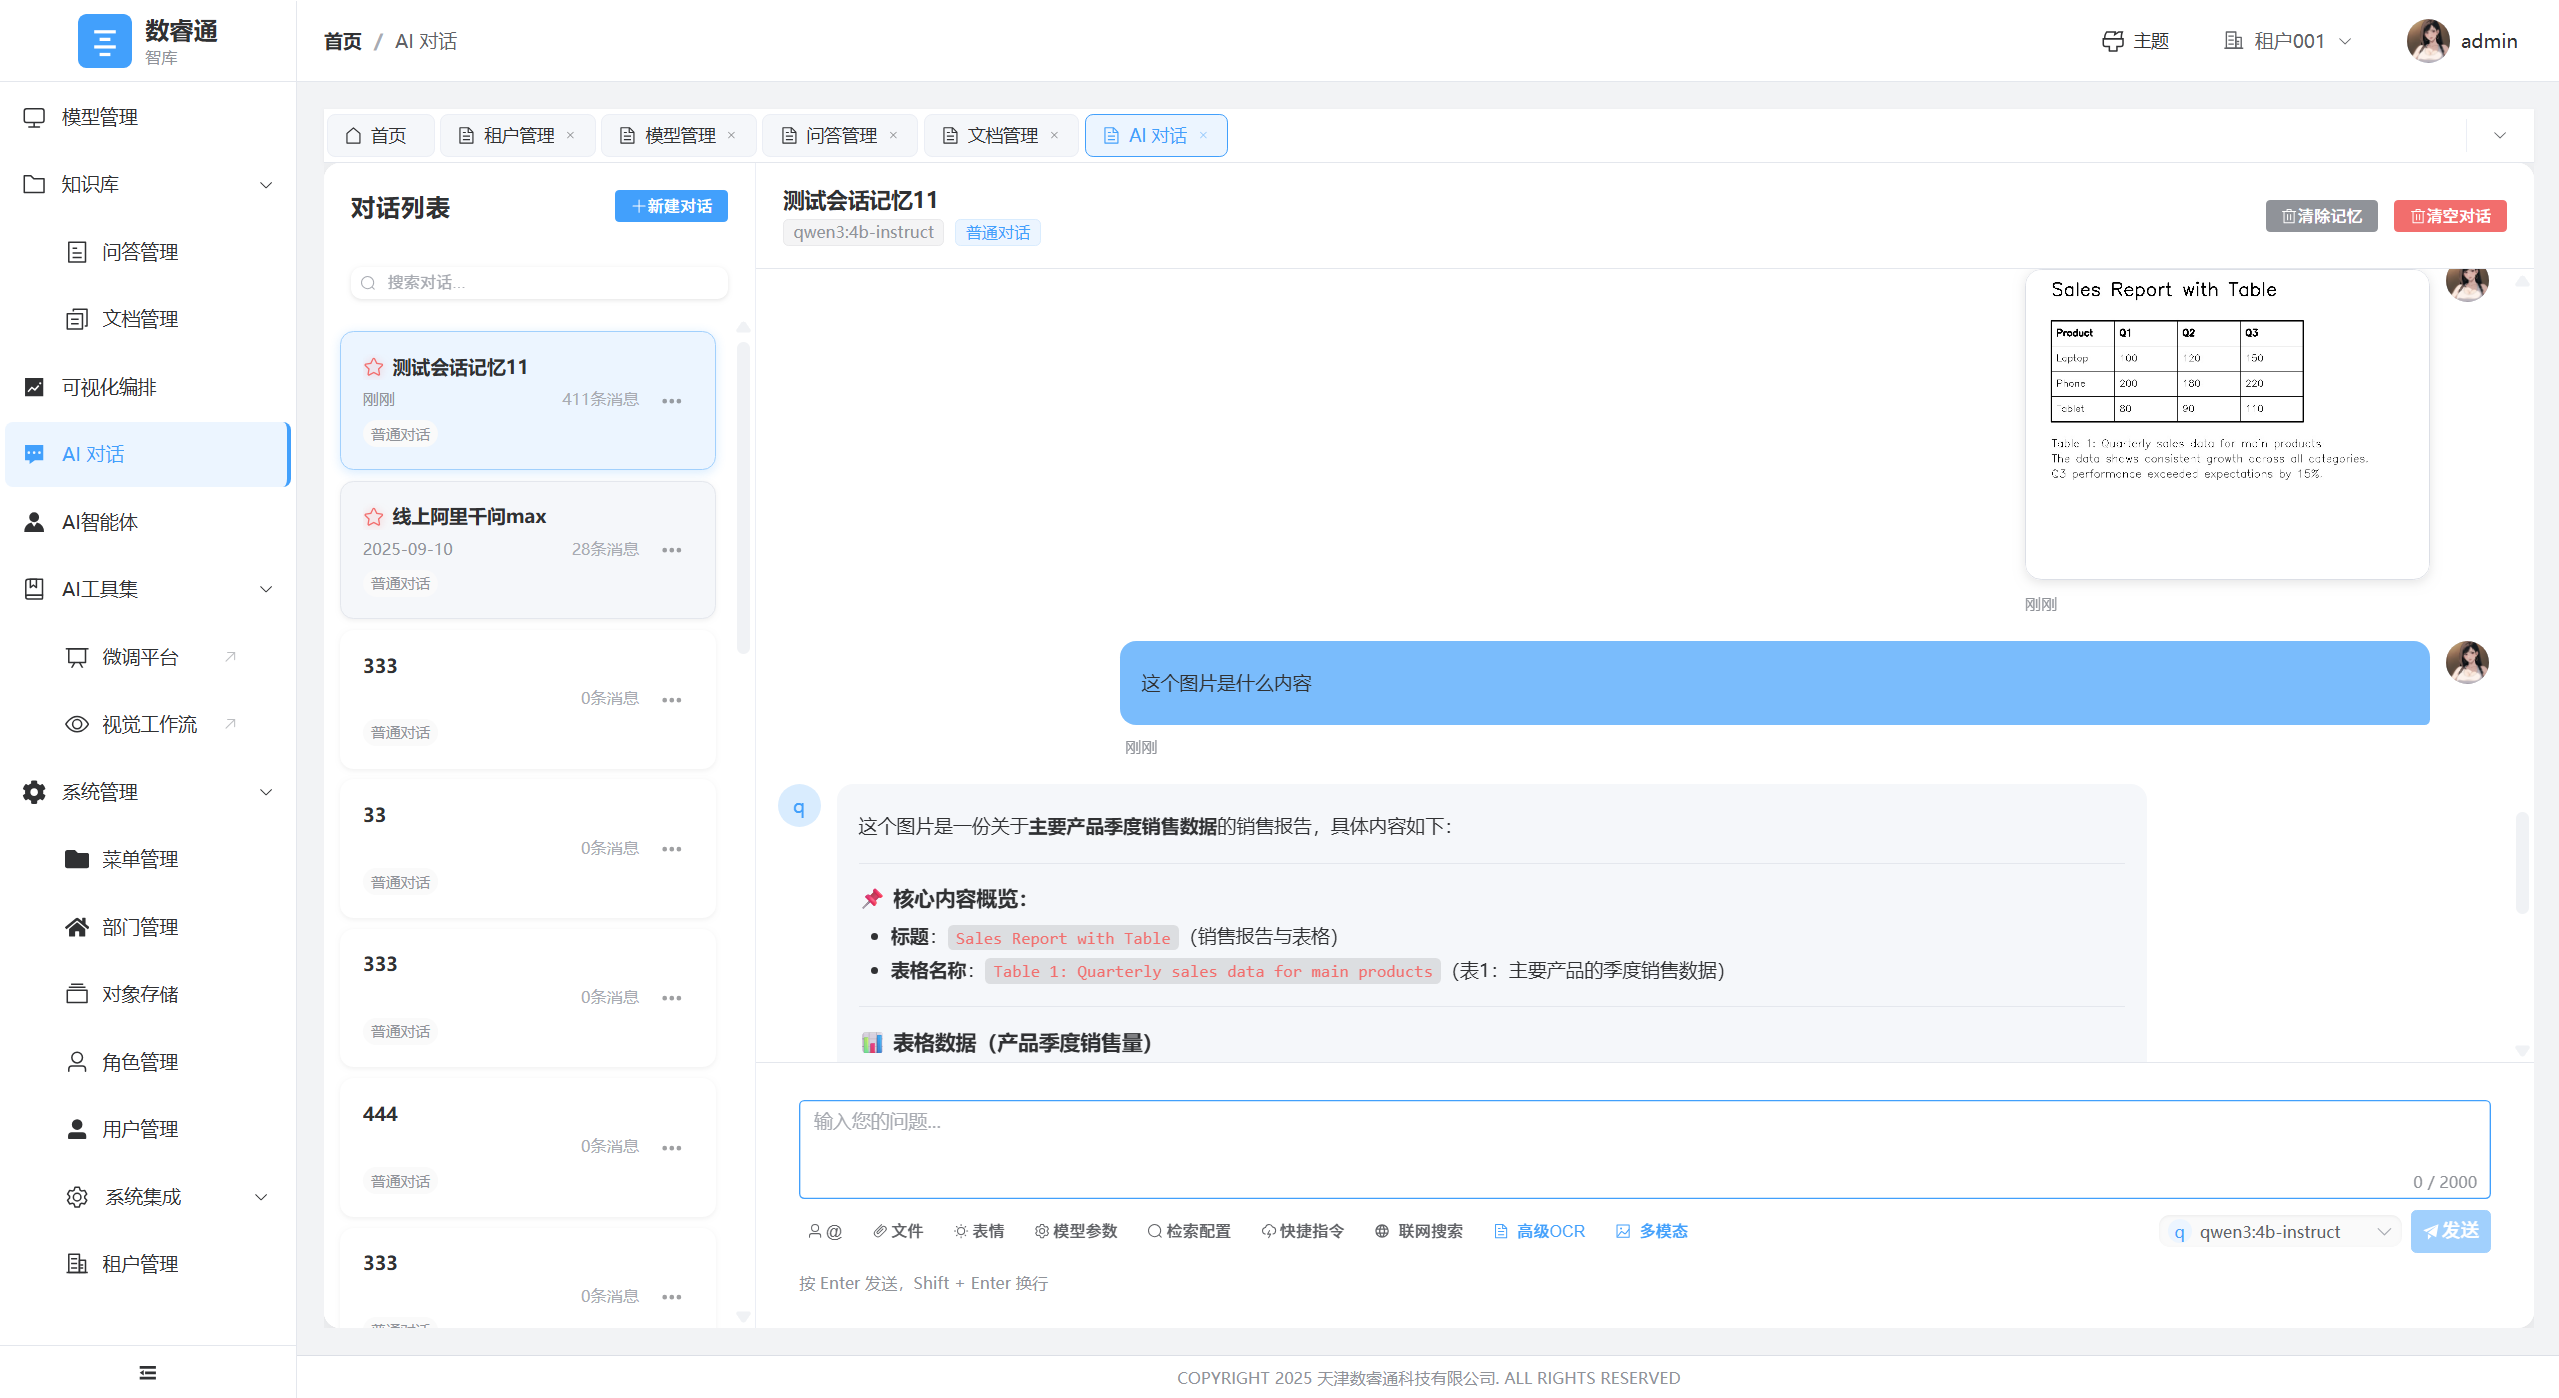Open the 检索配置 retrieval configuration
The height and width of the screenshot is (1398, 2559).
click(1188, 1231)
